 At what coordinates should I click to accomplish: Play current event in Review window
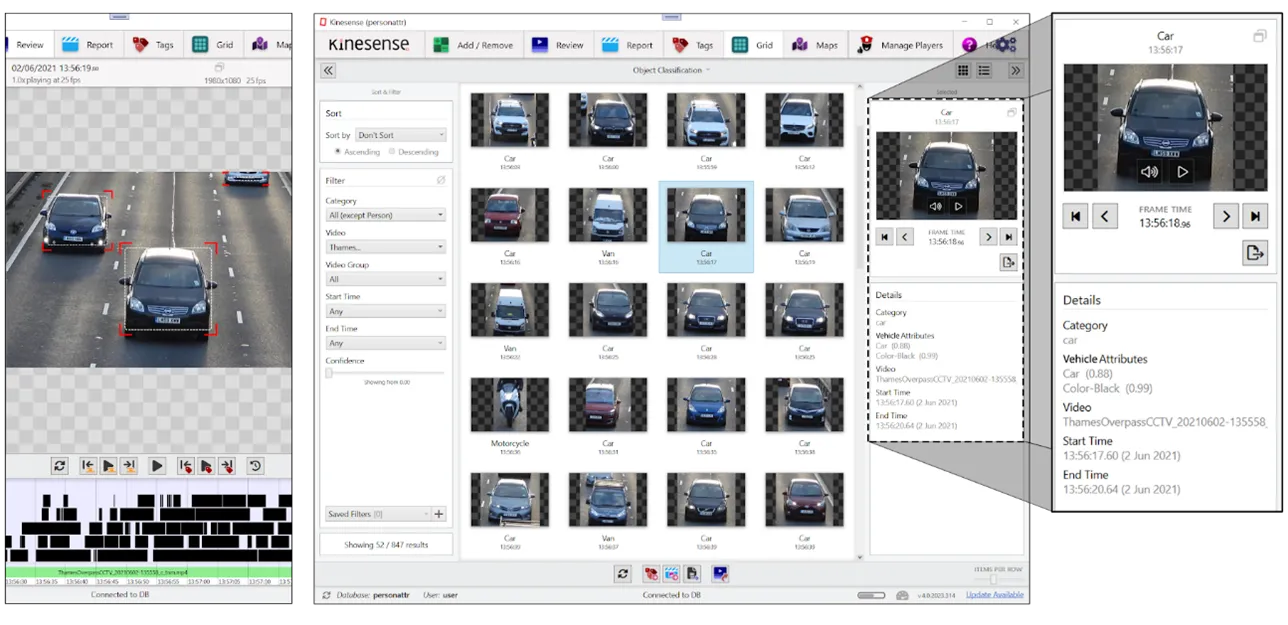tap(109, 466)
